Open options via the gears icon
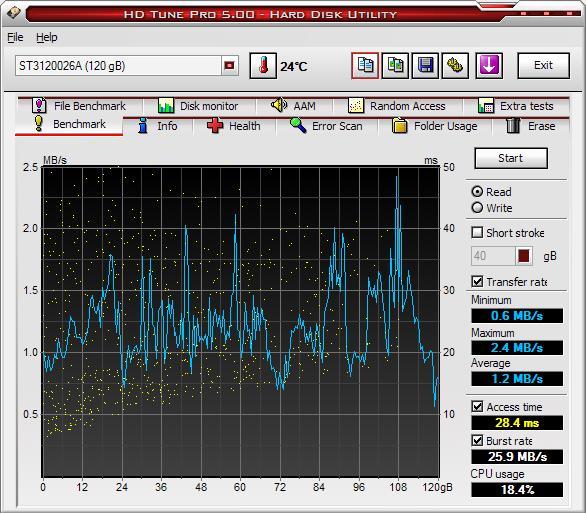Screen dimensions: 586x514 coord(455,66)
